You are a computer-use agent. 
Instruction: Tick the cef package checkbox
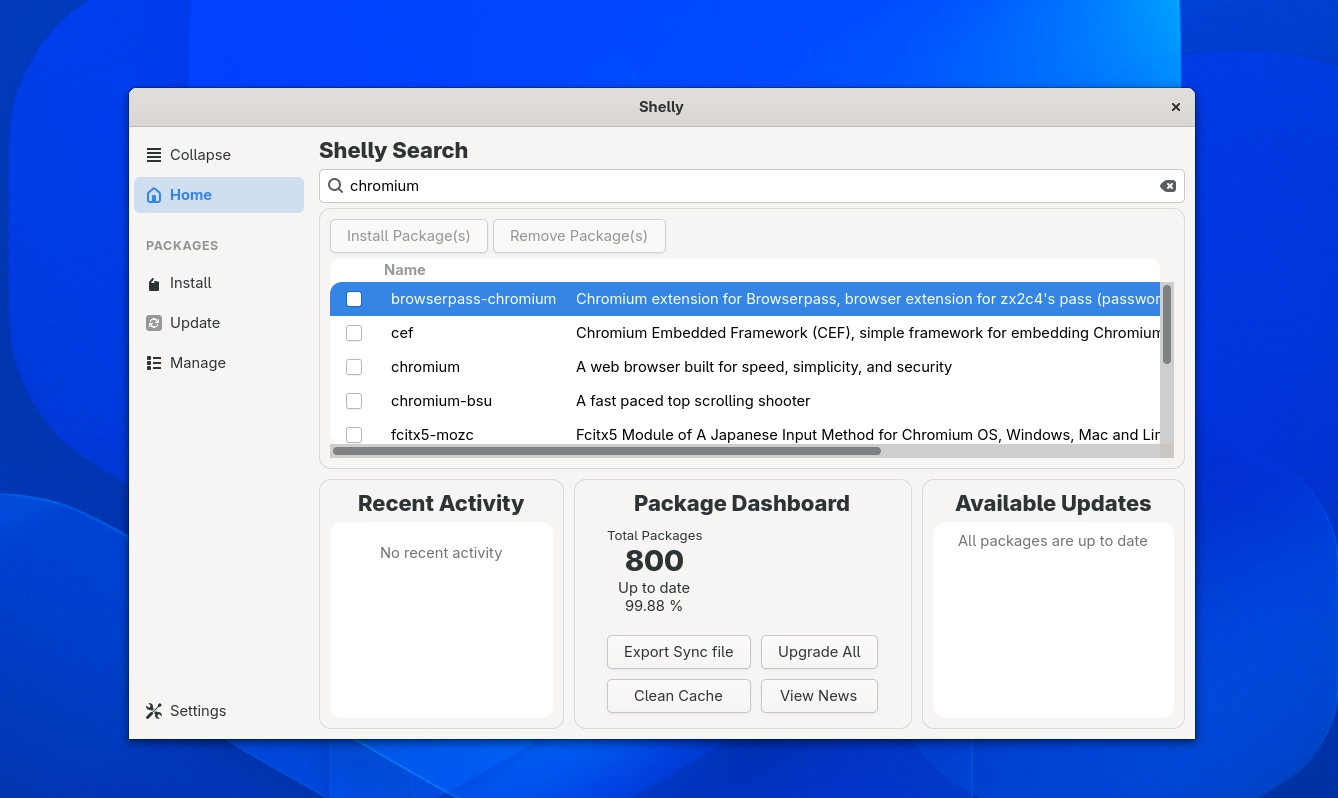click(354, 333)
